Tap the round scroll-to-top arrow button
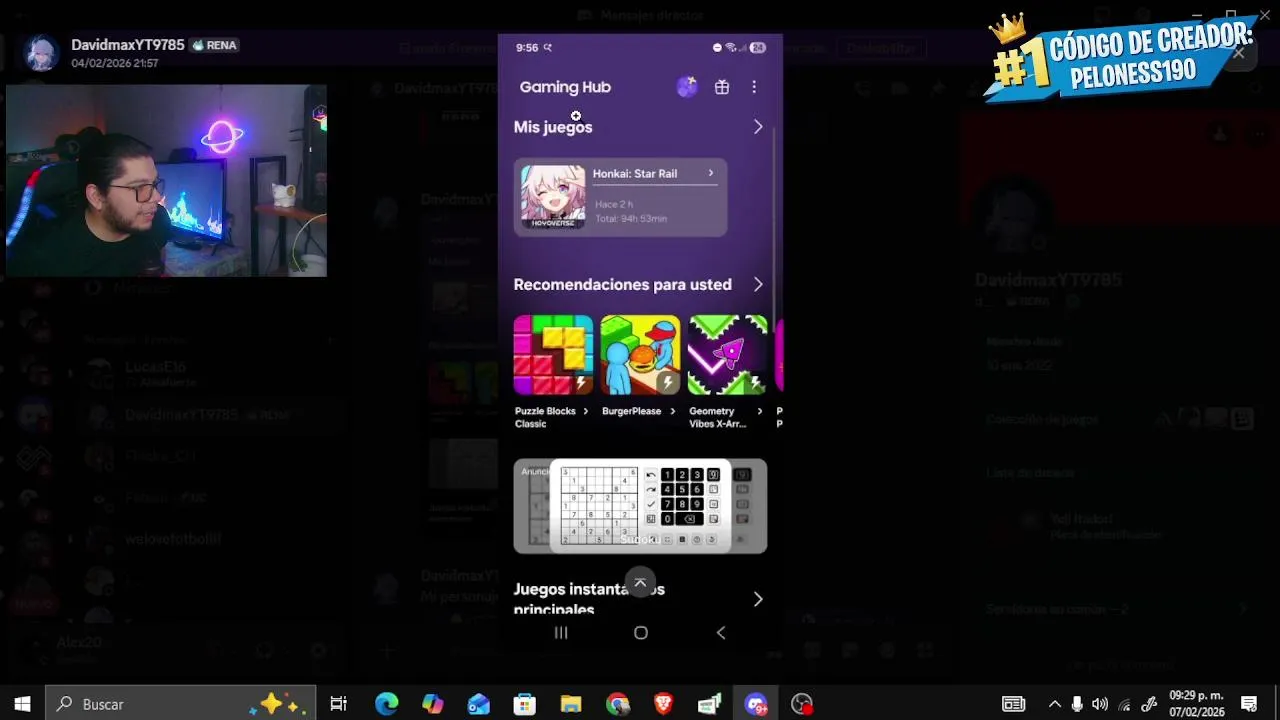The width and height of the screenshot is (1280, 720). (x=640, y=583)
